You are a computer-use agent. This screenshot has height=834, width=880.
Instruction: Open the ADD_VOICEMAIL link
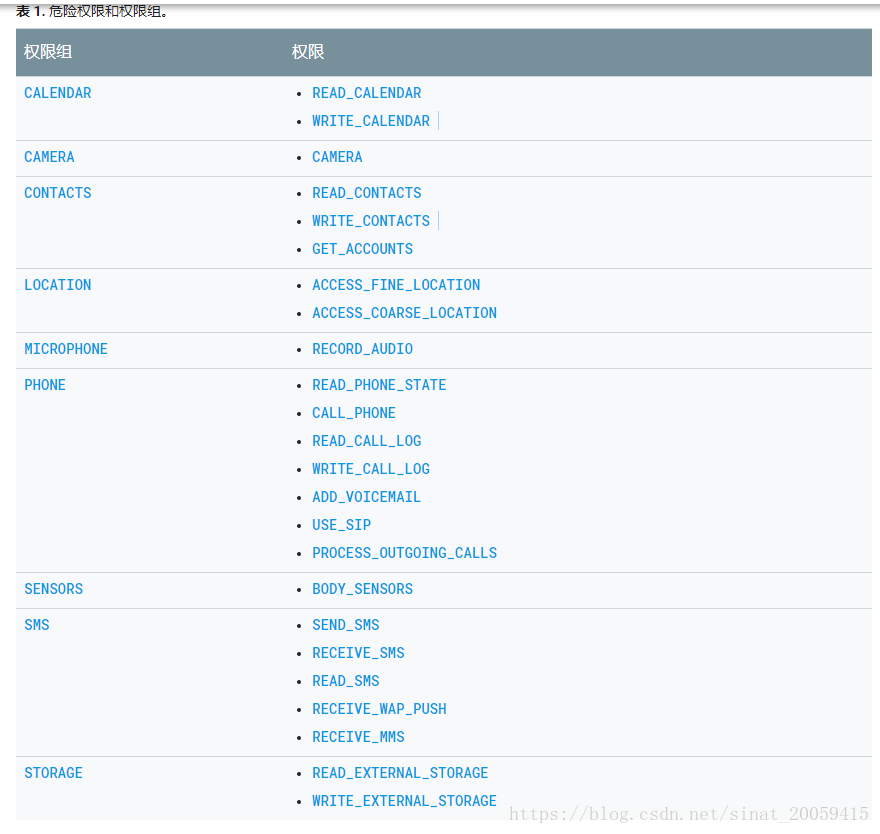[366, 497]
